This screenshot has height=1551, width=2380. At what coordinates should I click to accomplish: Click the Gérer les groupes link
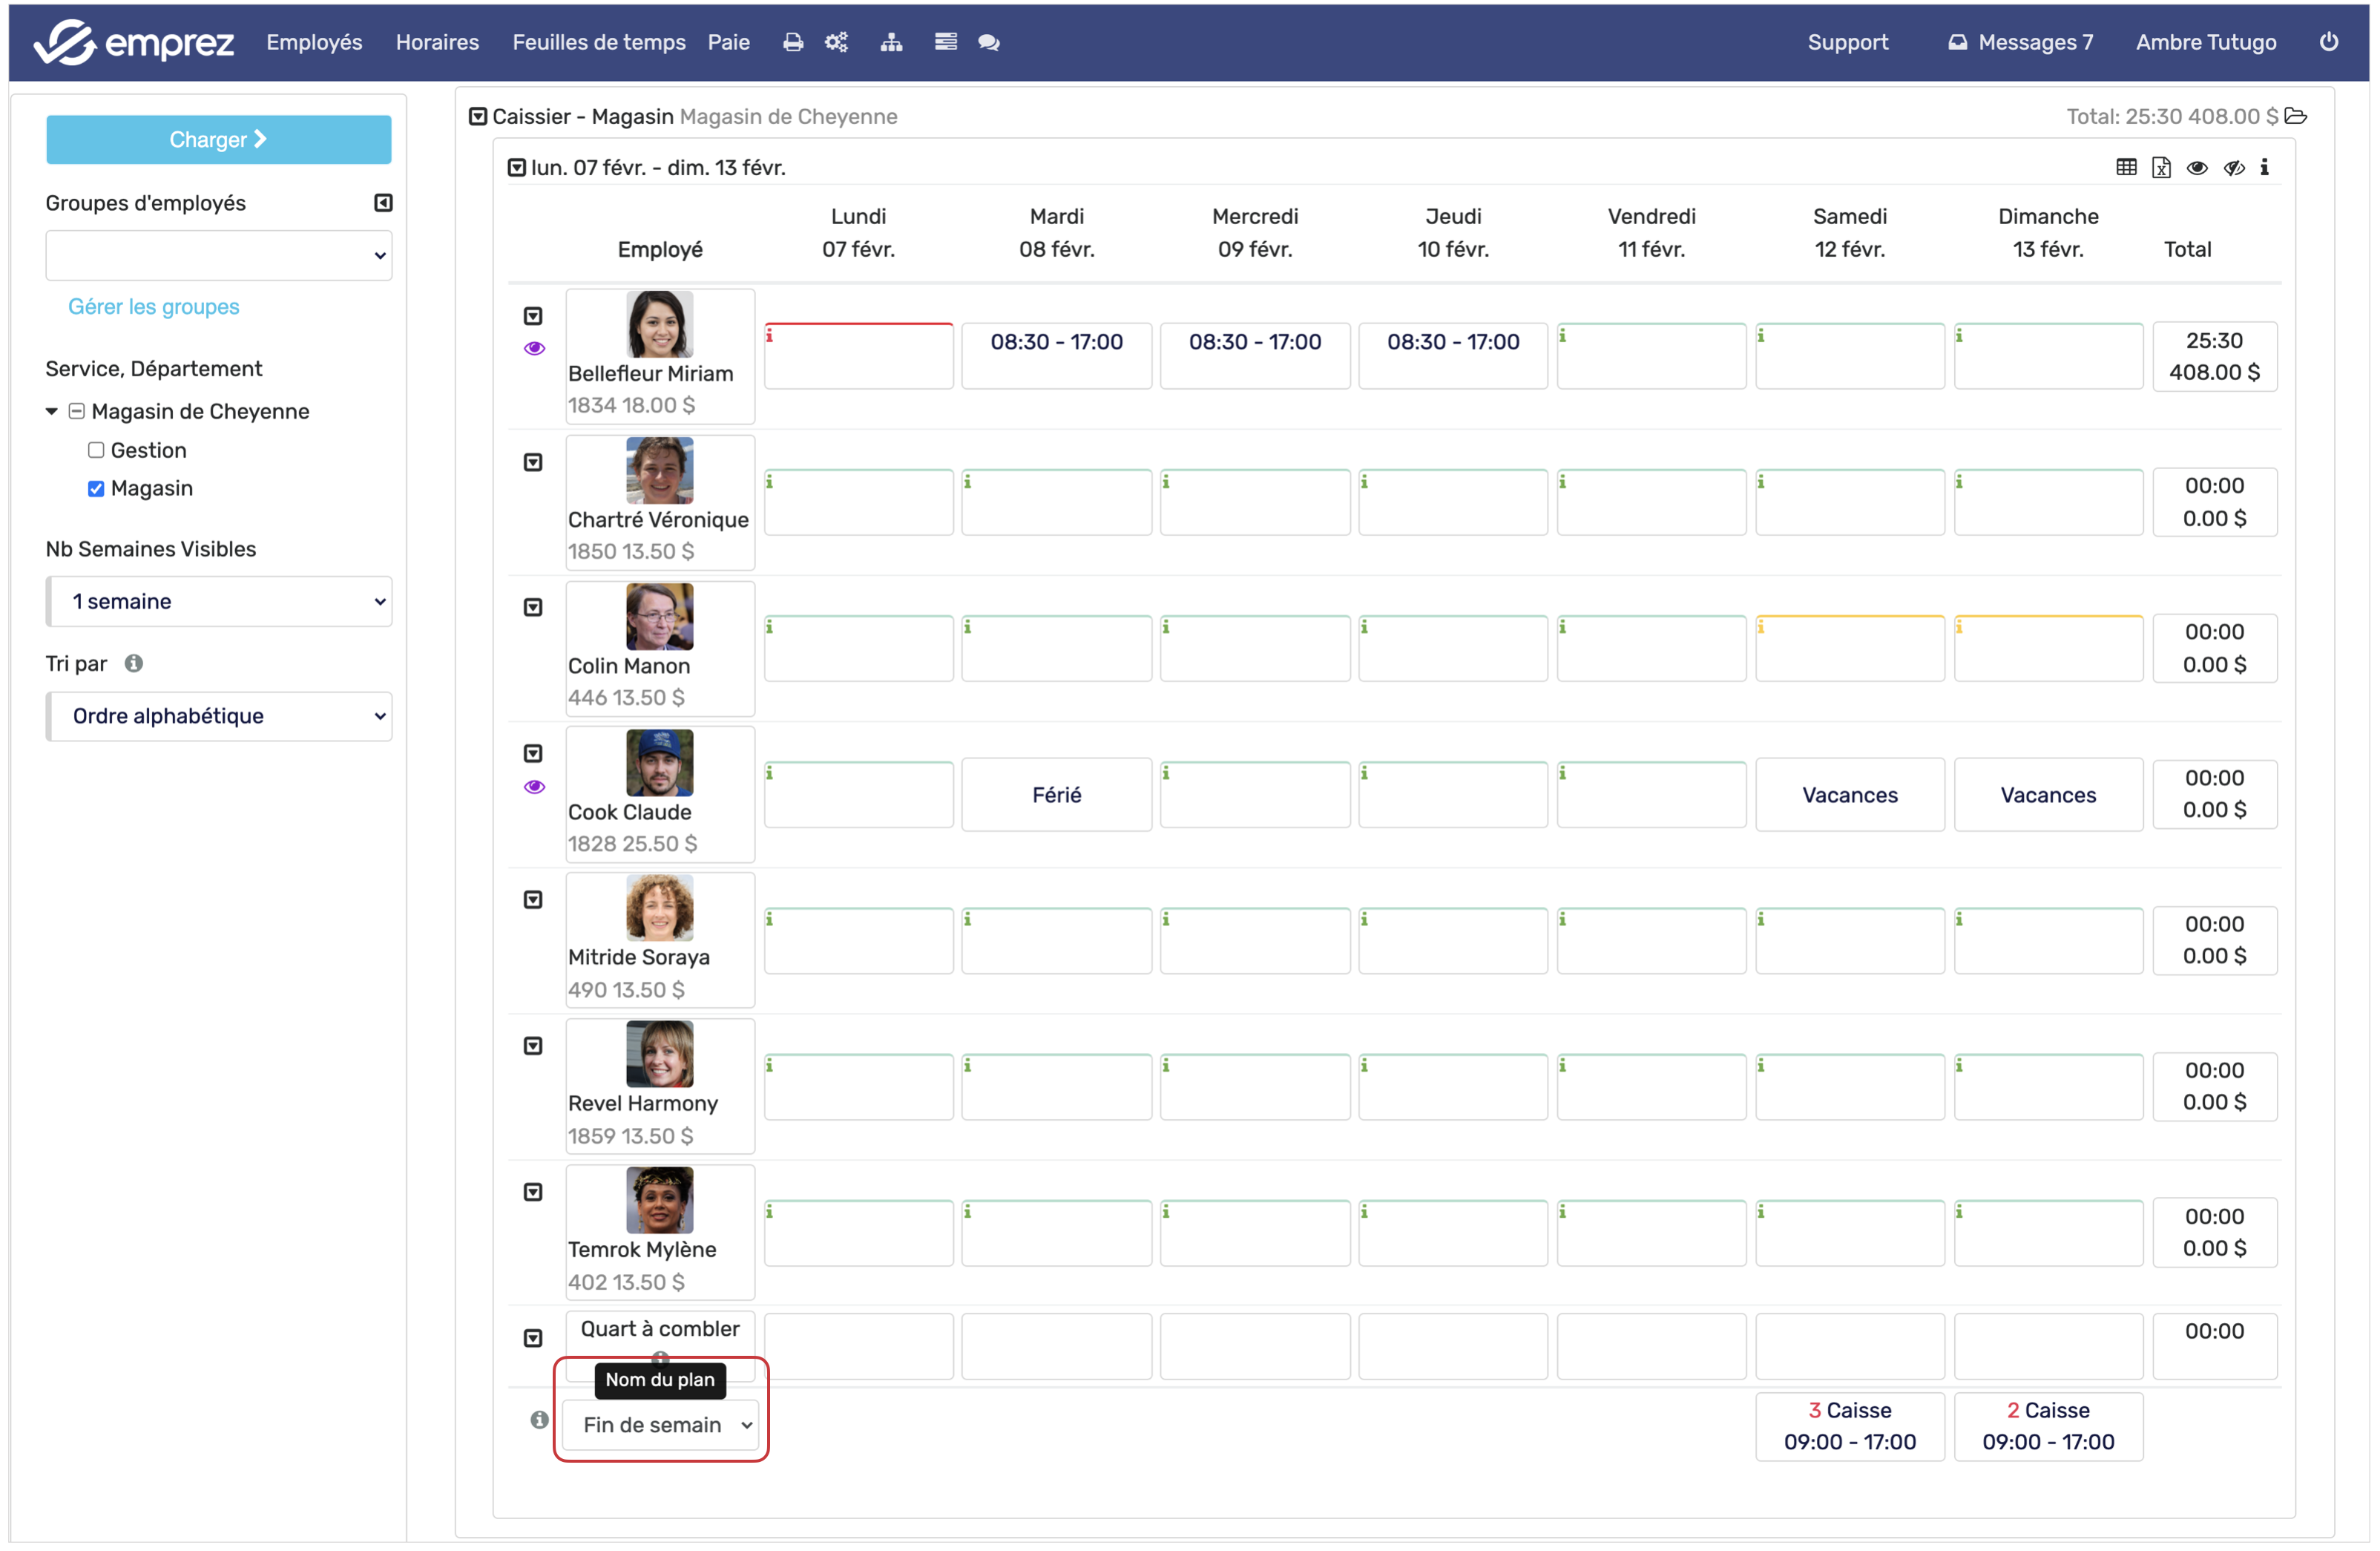153,307
